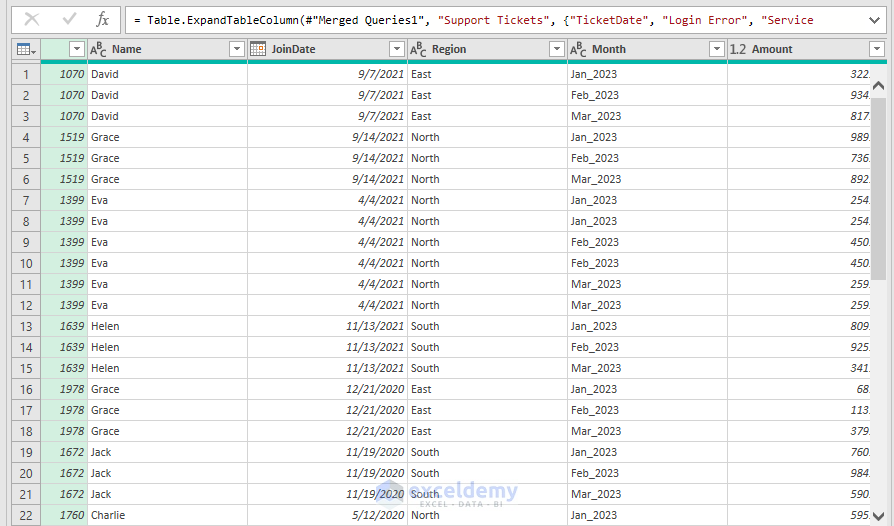Click the '1978' ID cell in row 17
Viewport: 894px width, 526px height.
click(x=64, y=410)
